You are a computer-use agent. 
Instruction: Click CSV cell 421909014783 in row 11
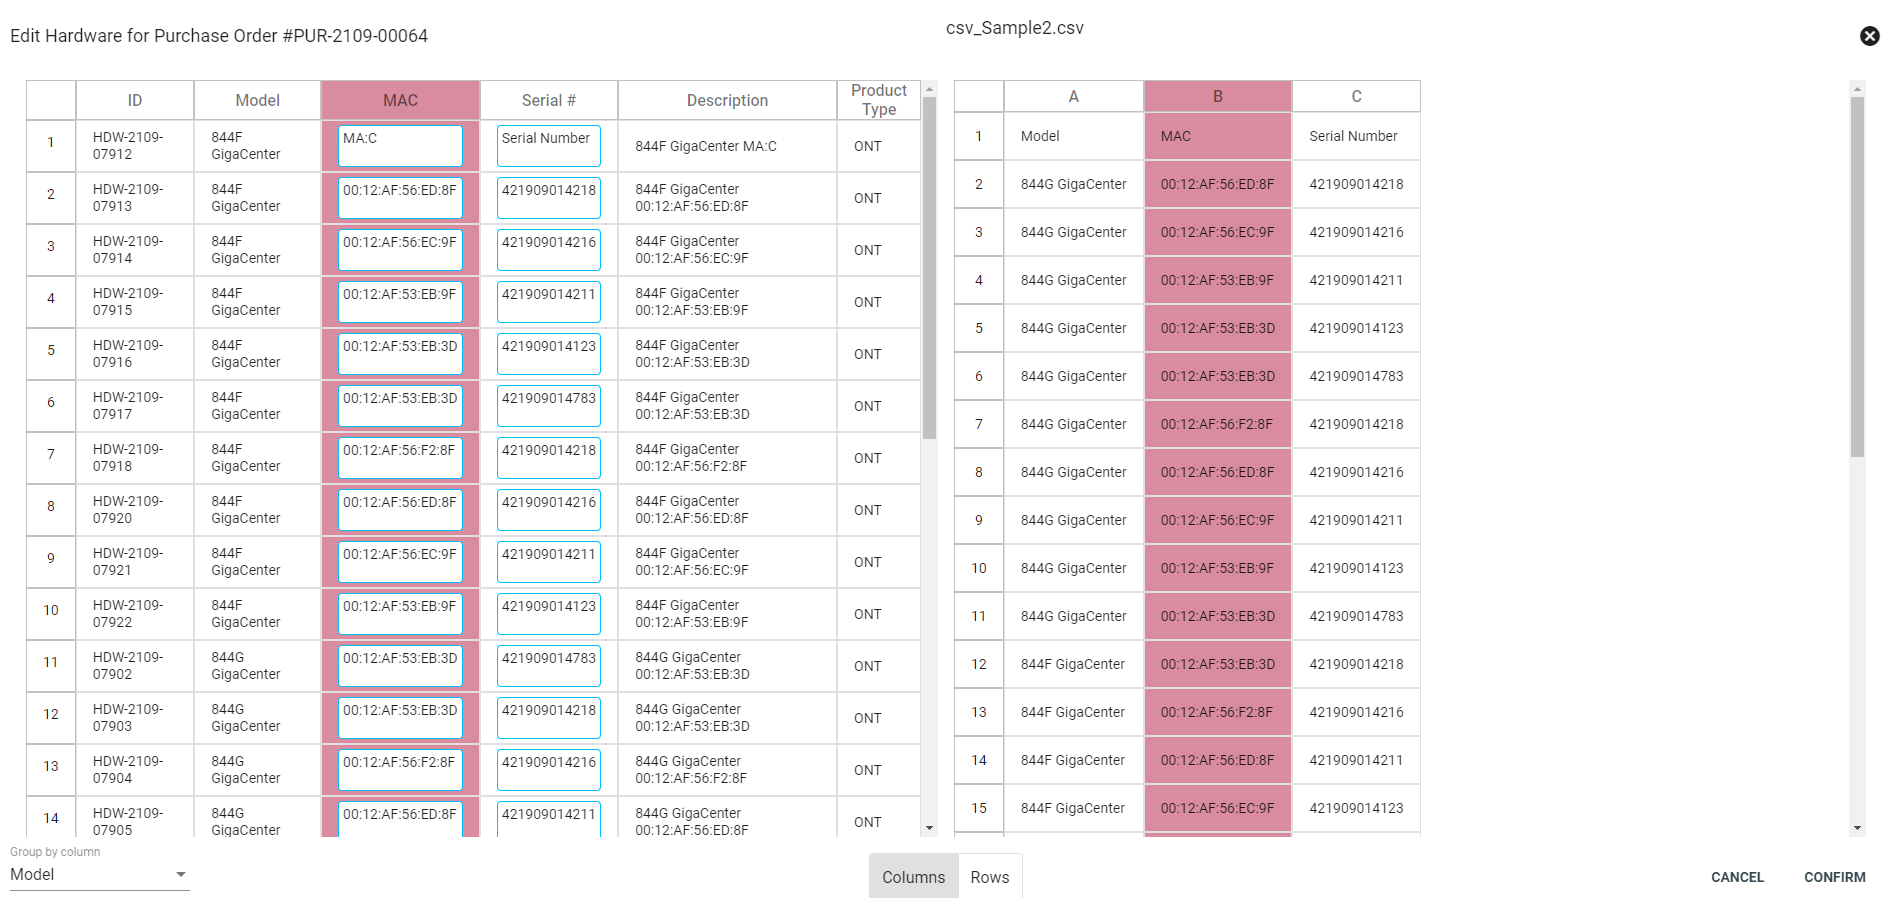coord(1356,616)
